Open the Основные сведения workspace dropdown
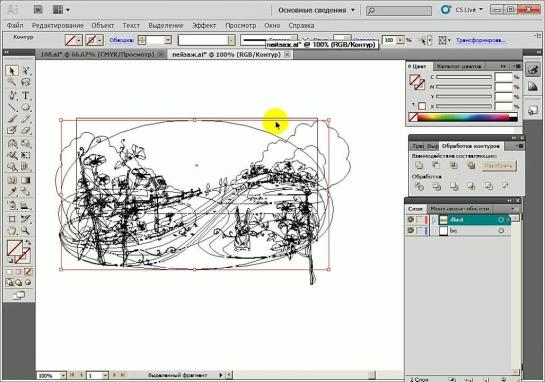This screenshot has width=545, height=382. click(317, 10)
